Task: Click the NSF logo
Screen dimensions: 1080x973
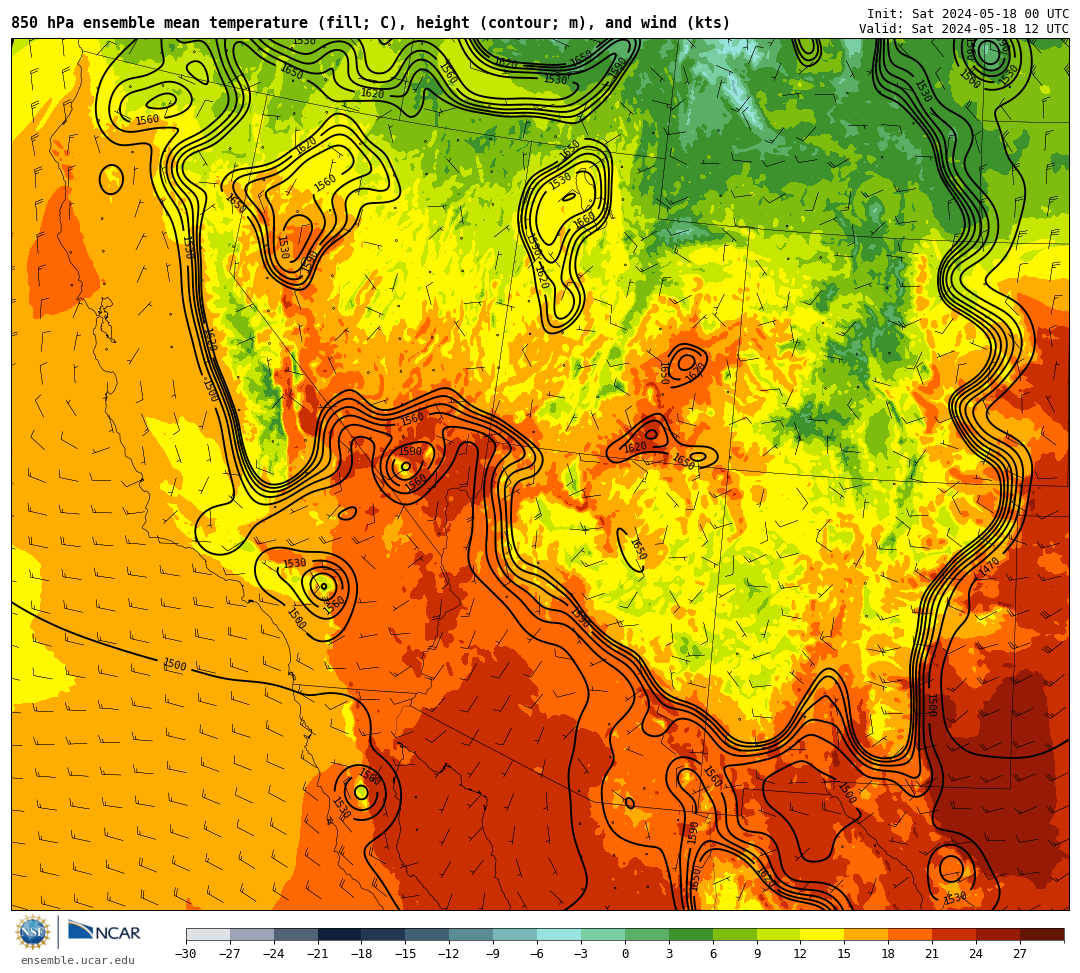Action: pyautogui.click(x=32, y=932)
